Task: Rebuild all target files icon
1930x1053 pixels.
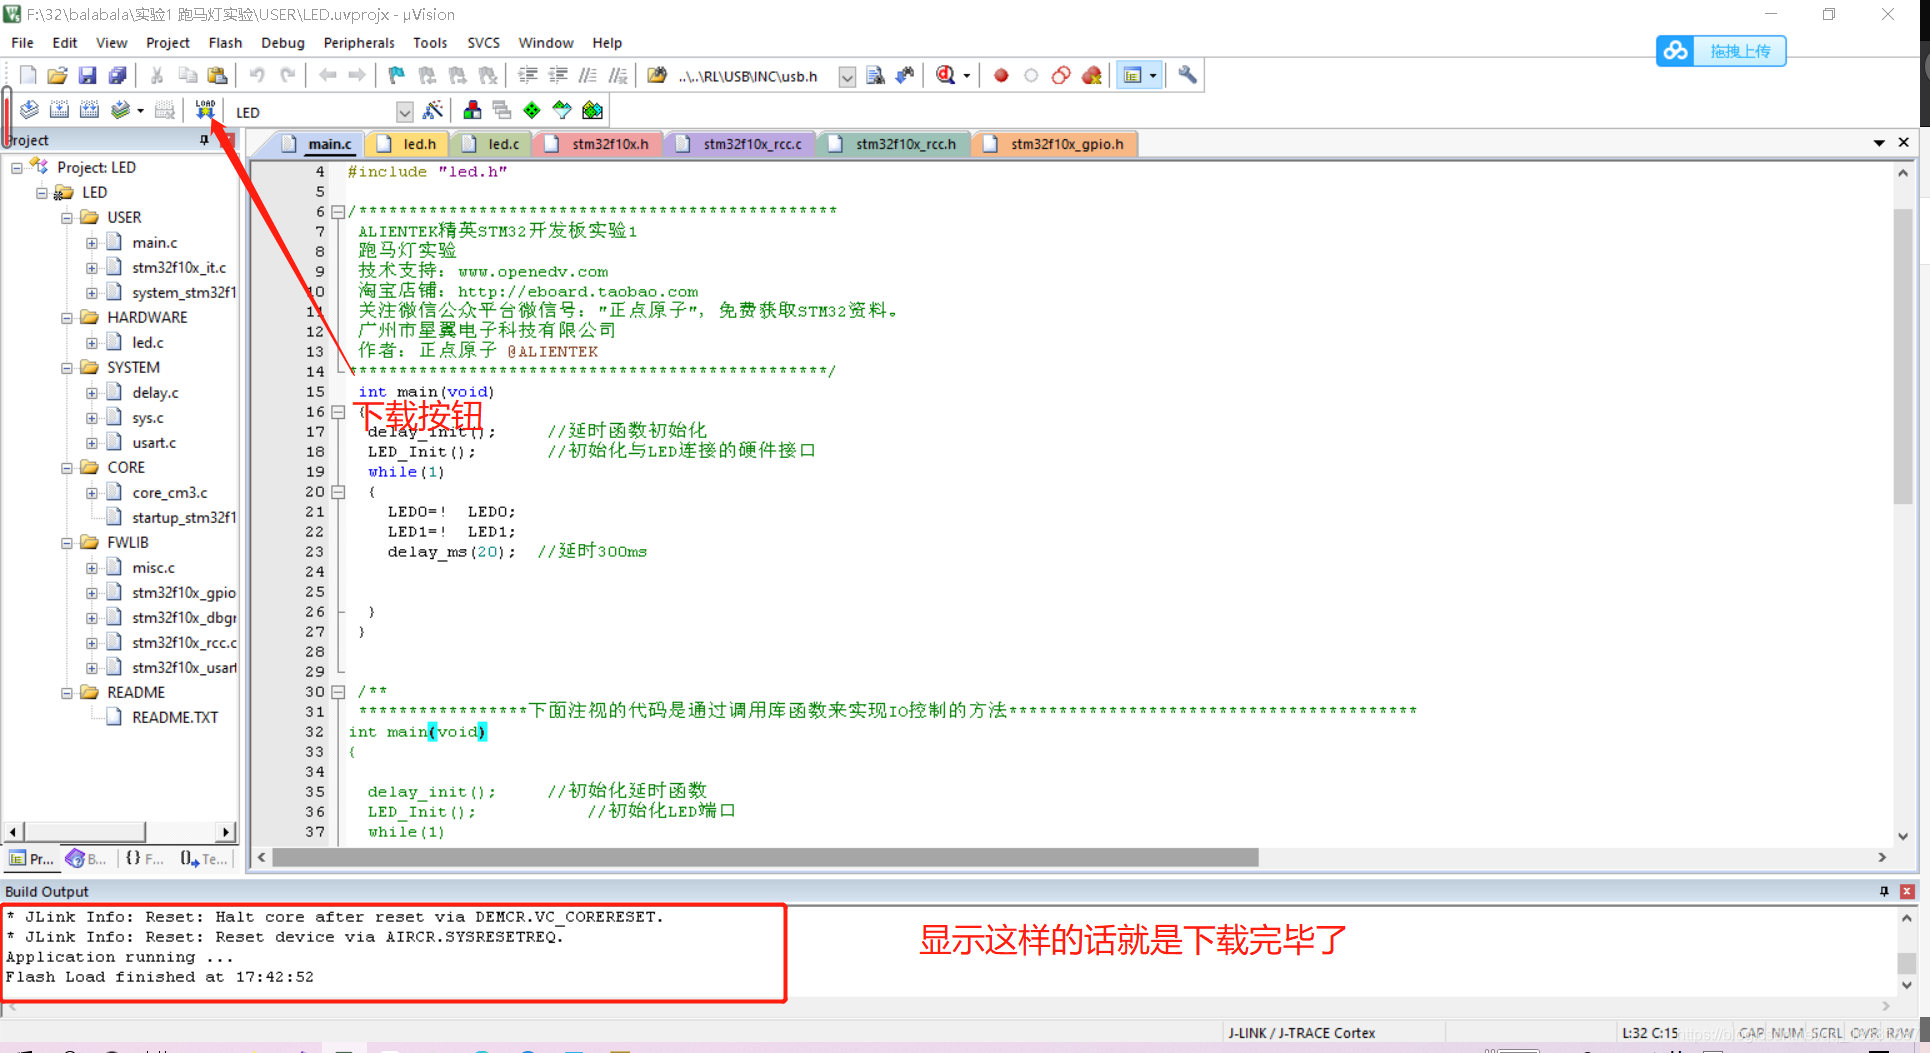Action: click(x=89, y=110)
